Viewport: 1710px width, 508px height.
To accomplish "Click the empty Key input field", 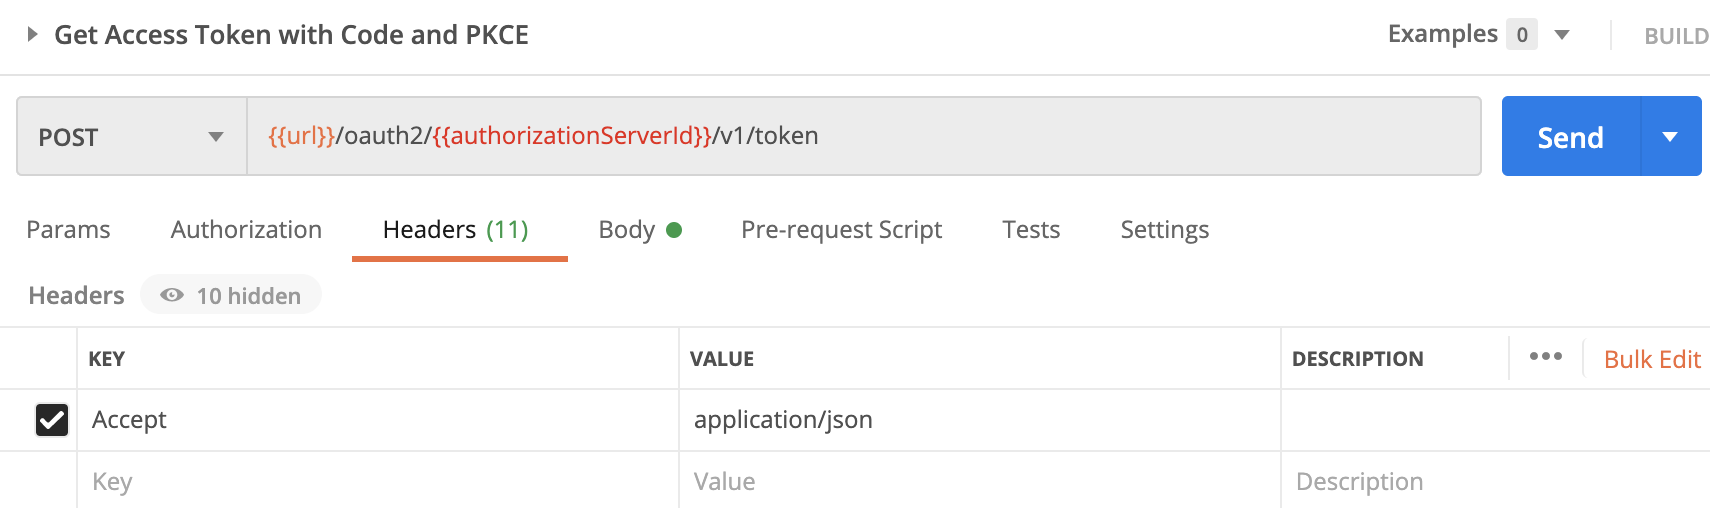I will [x=378, y=481].
